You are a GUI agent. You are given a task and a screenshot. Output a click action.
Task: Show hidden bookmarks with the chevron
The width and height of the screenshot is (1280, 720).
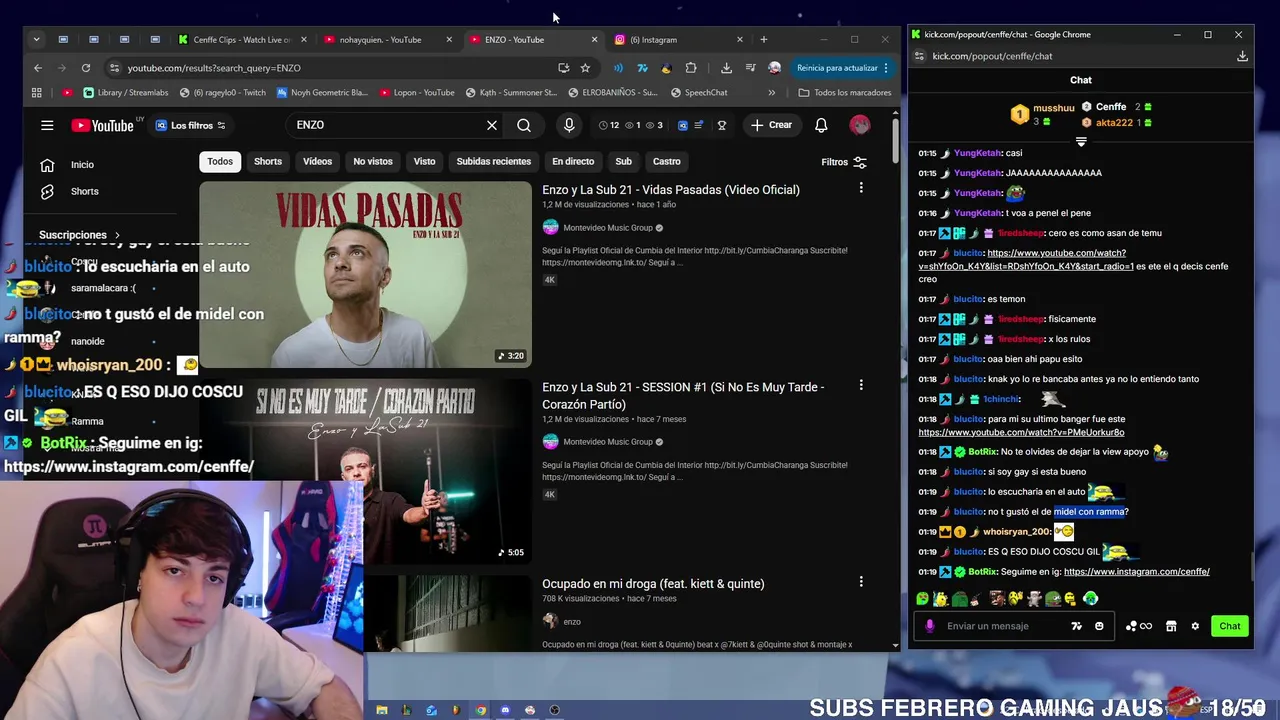pos(771,93)
